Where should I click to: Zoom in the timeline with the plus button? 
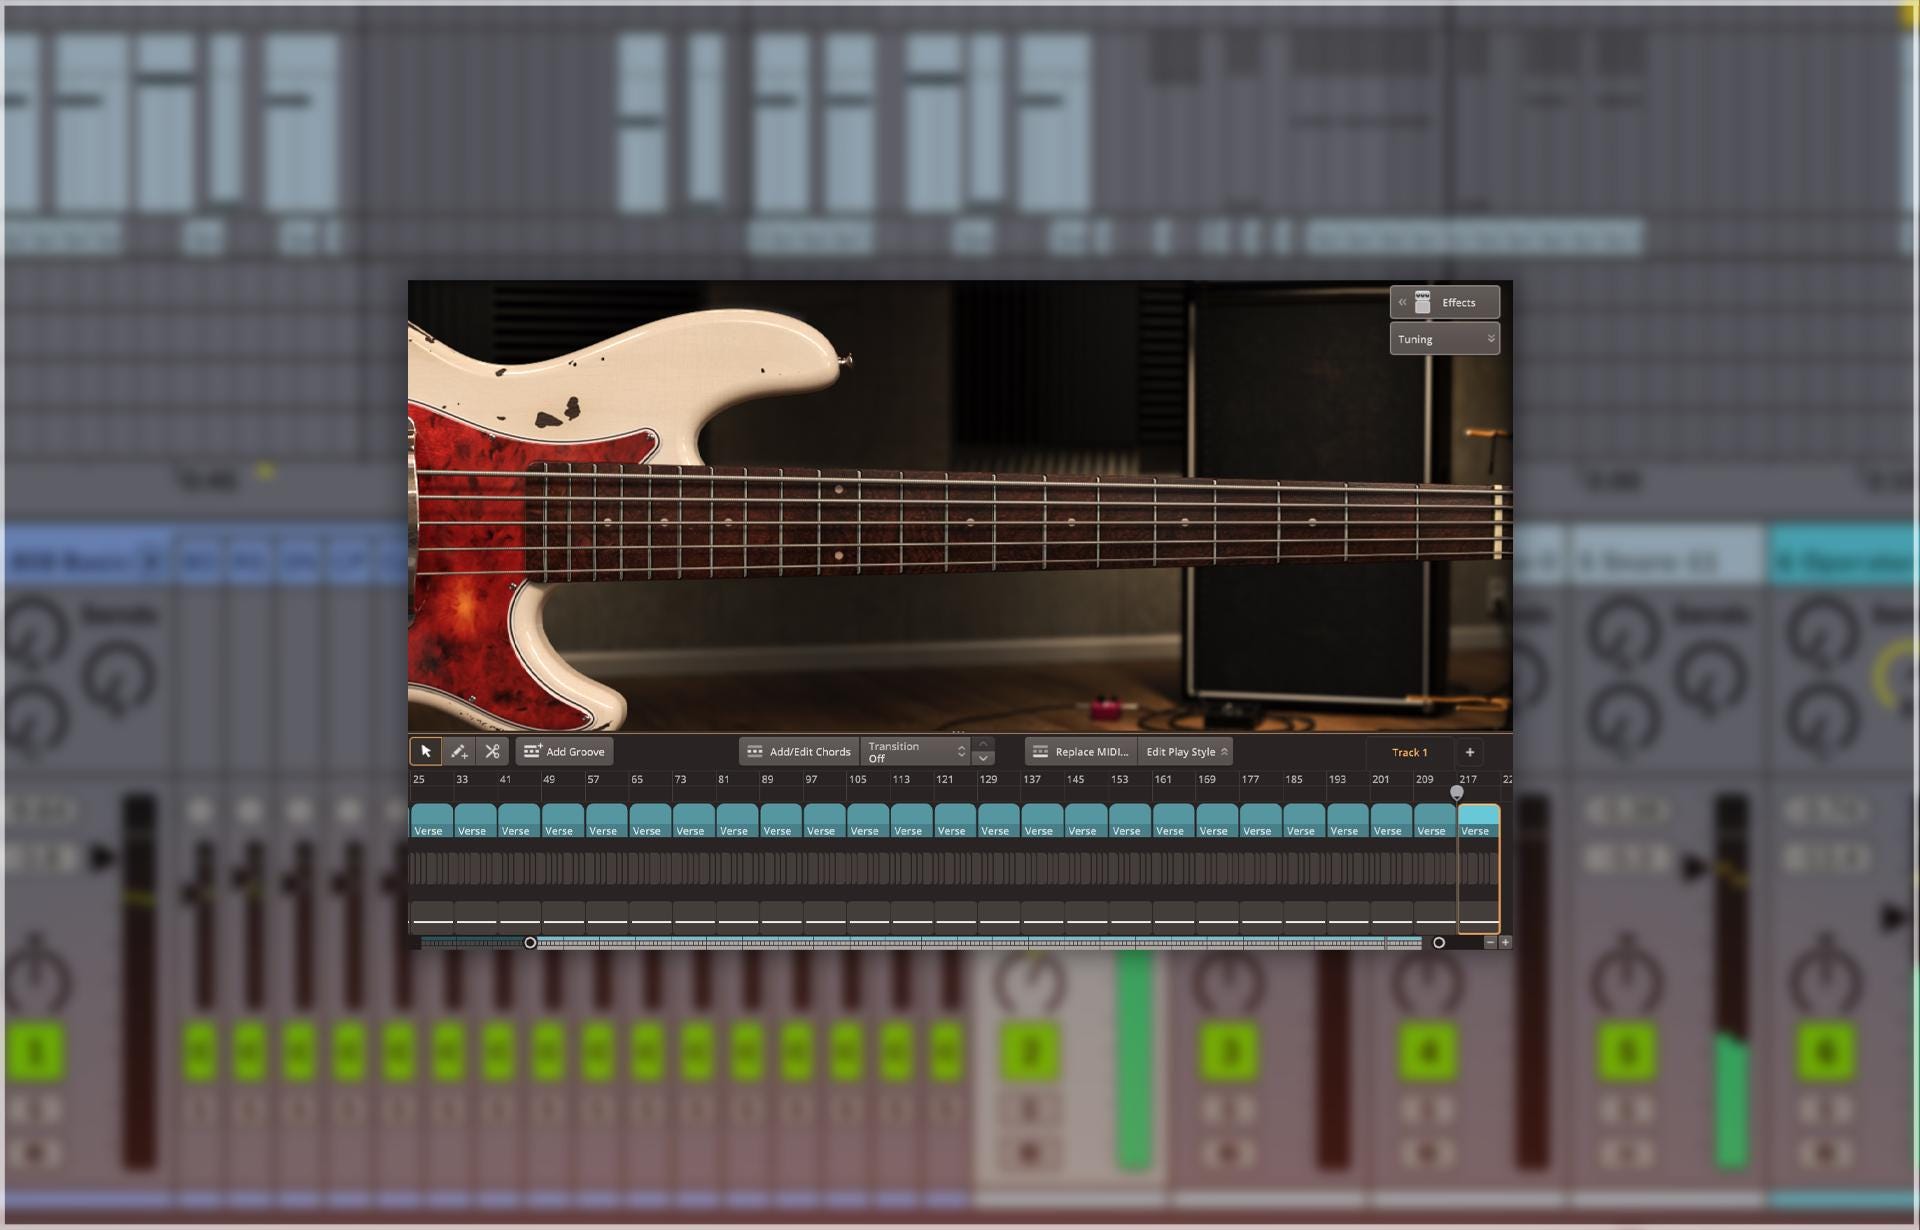click(1505, 942)
